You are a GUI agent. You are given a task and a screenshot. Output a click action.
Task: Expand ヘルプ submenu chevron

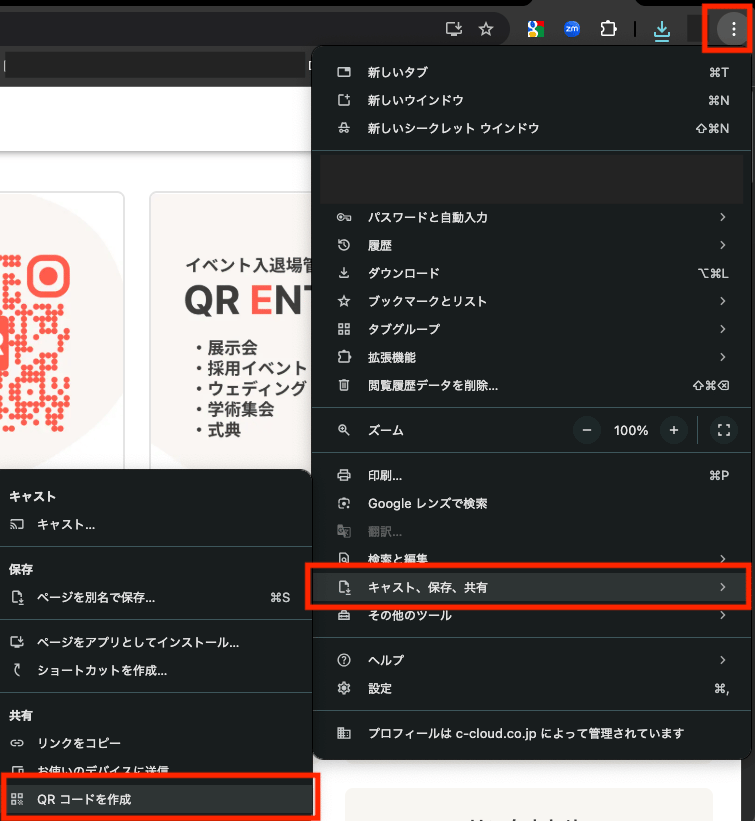[x=723, y=660]
